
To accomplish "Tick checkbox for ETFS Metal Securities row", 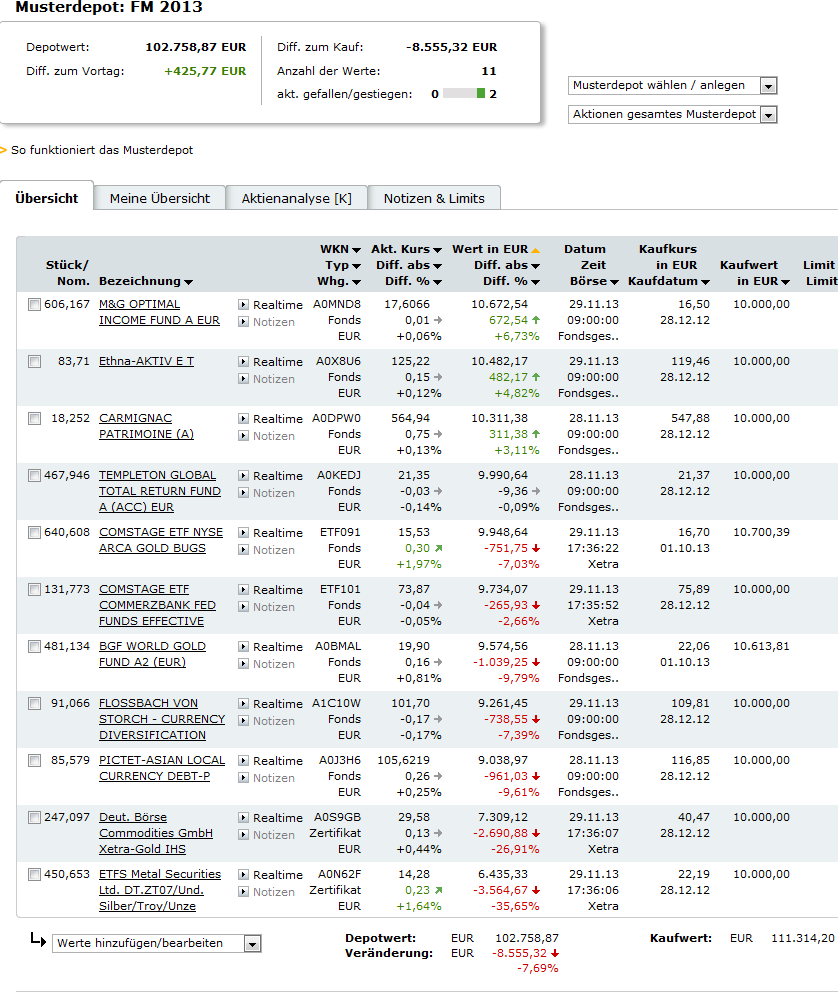I will (x=34, y=874).
